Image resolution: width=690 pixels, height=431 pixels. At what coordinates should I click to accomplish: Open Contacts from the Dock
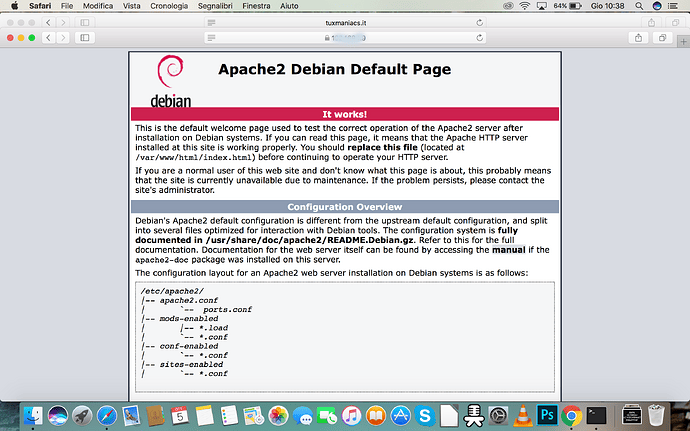click(x=155, y=416)
